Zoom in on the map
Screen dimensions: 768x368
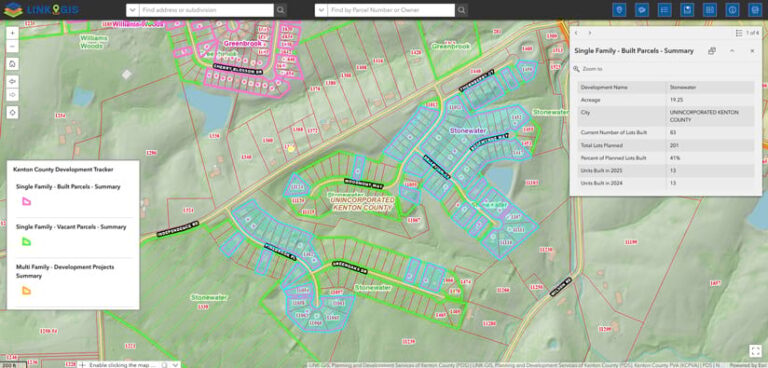click(x=13, y=33)
